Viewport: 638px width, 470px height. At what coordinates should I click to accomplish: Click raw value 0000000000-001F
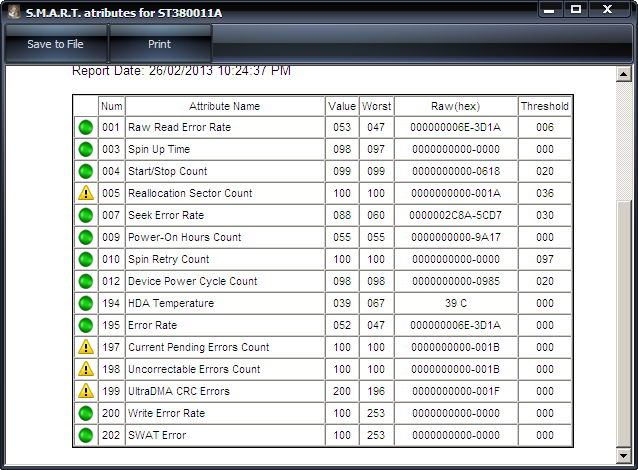[456, 391]
